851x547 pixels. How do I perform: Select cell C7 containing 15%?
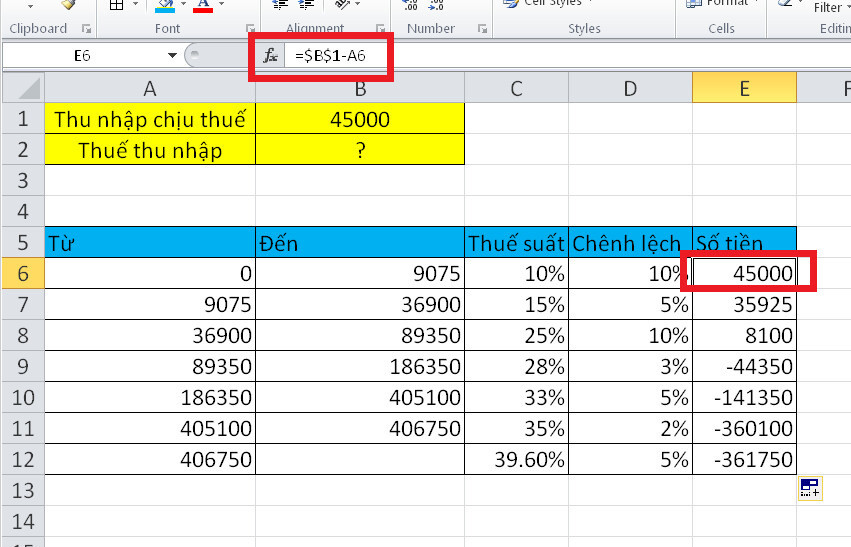point(517,304)
